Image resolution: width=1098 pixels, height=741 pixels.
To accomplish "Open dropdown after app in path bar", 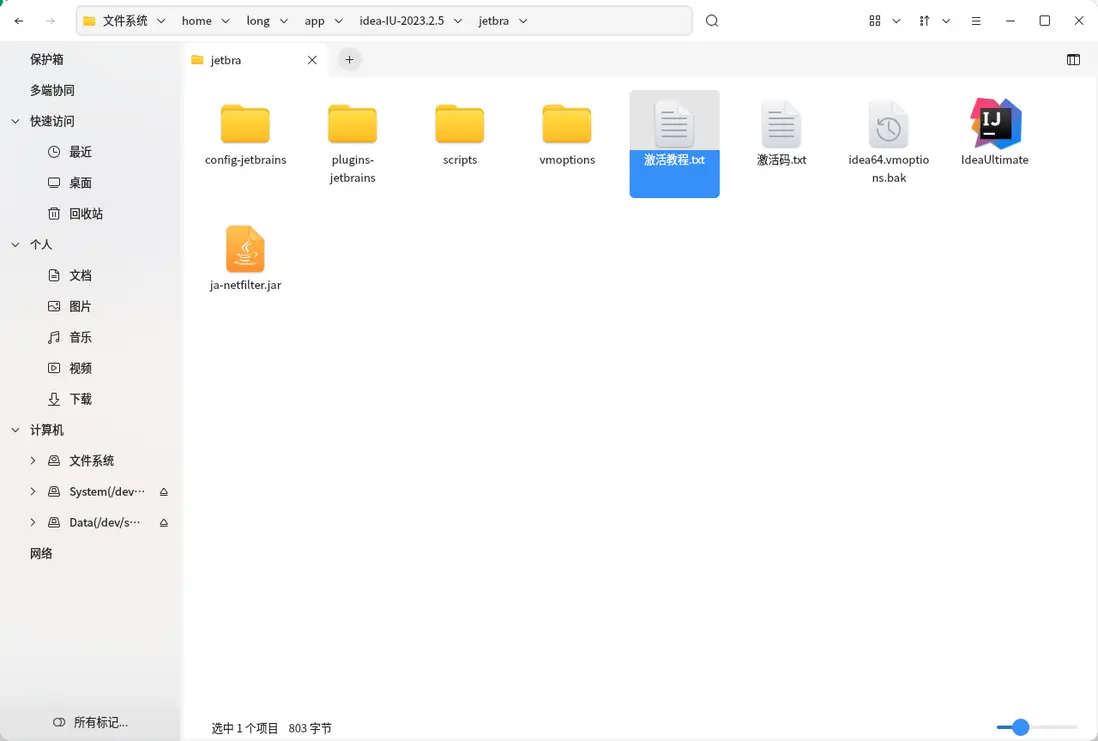I will pos(338,21).
